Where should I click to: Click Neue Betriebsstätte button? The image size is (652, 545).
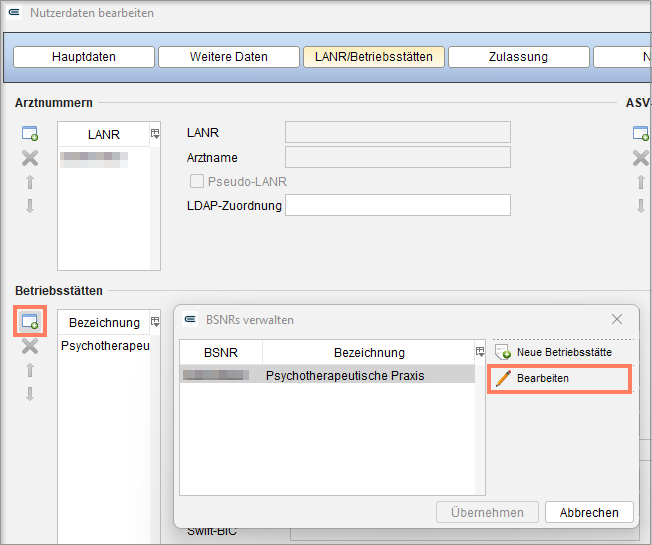click(554, 353)
